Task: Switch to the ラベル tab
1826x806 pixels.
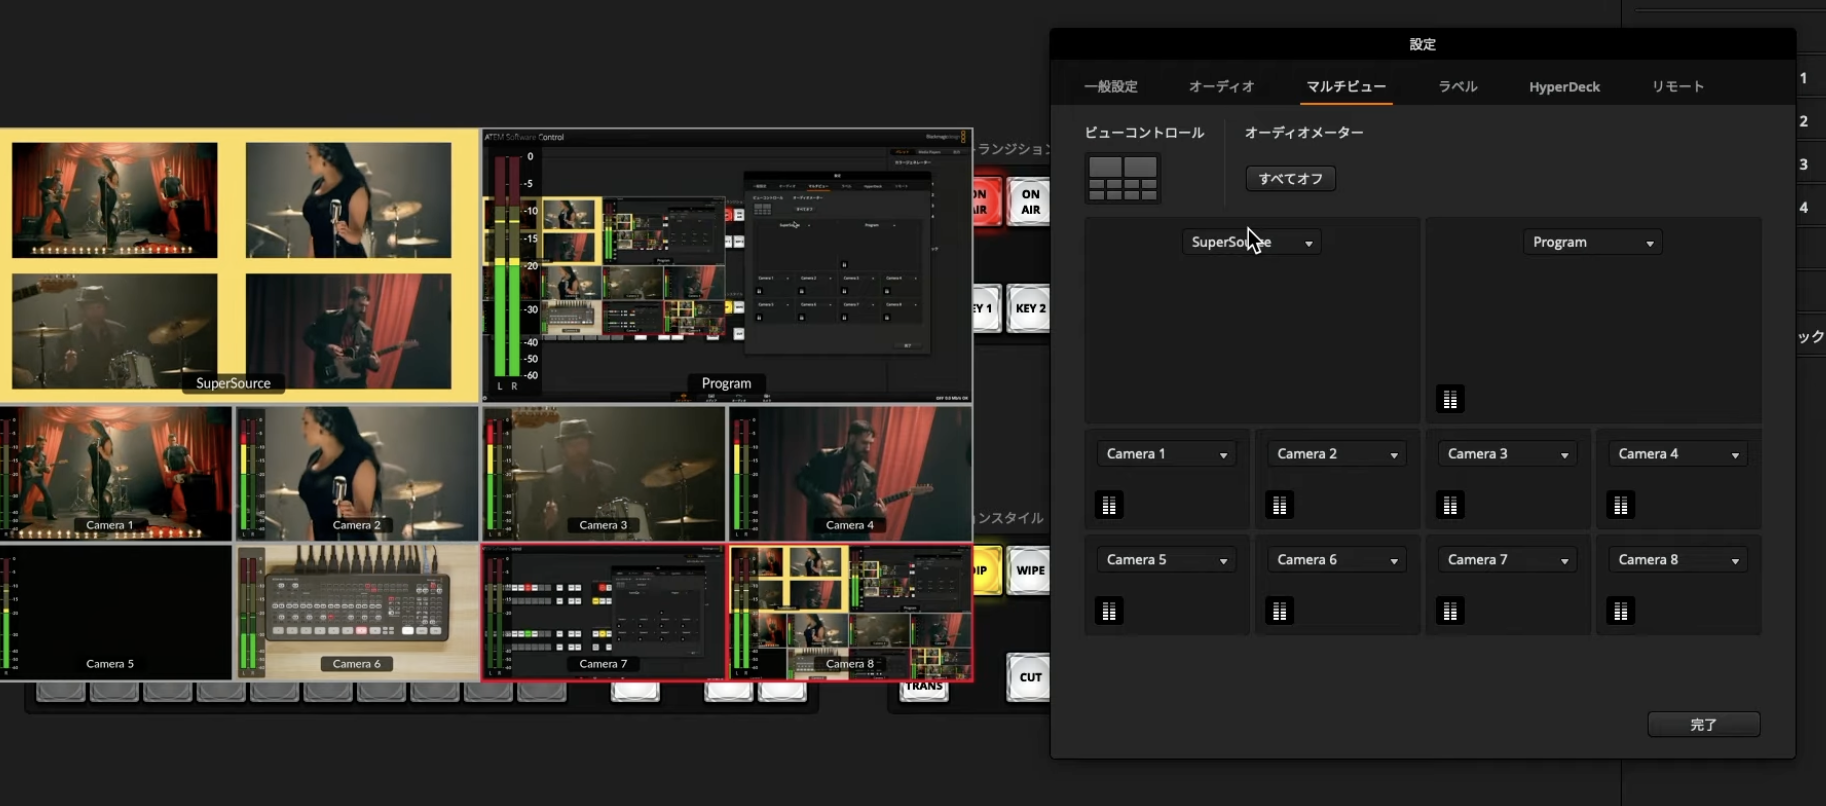Action: [x=1457, y=87]
